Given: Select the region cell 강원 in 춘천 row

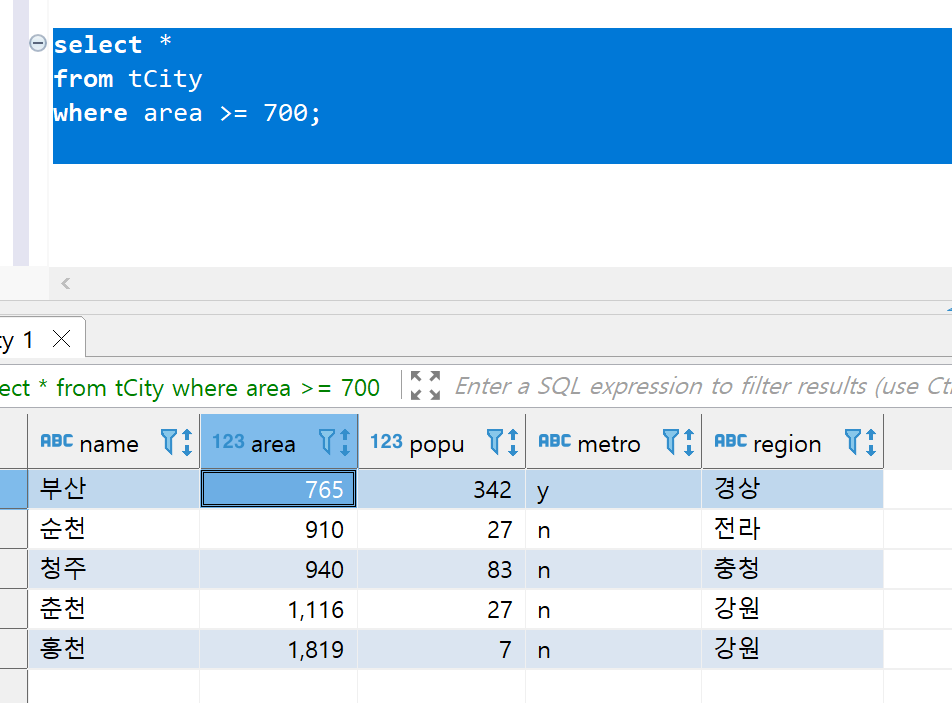Looking at the screenshot, I should point(792,609).
